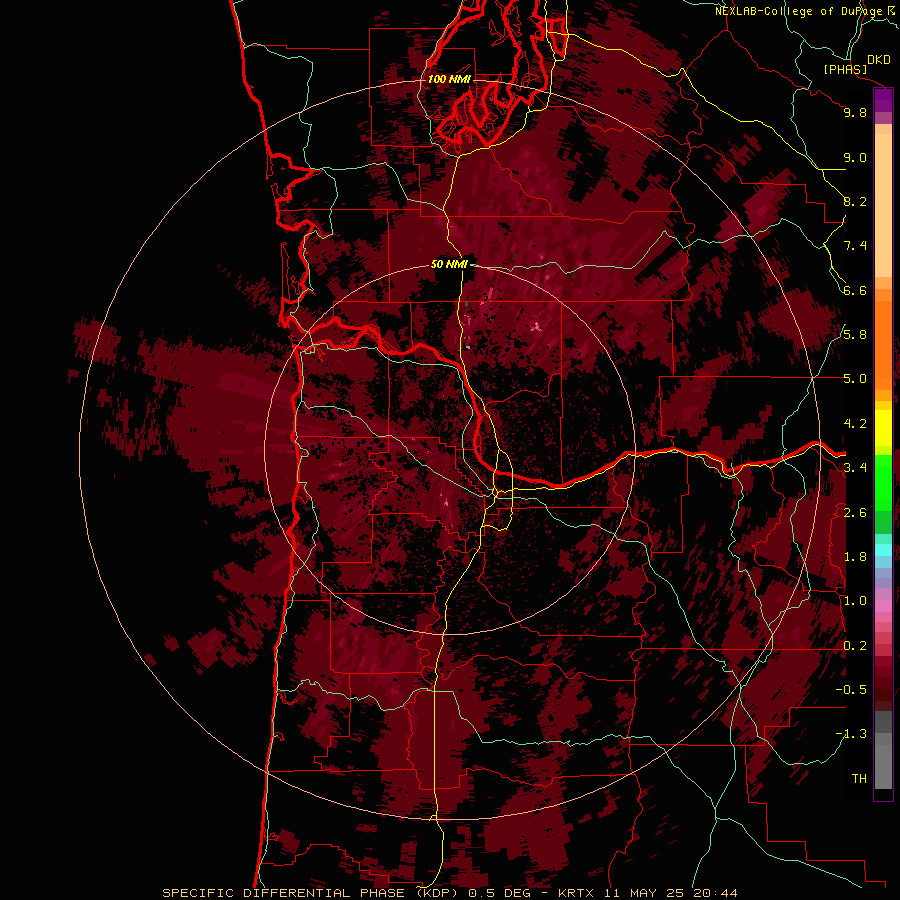Viewport: 900px width, 900px height.
Task: Select the 4.2 scale value
Action: (x=855, y=424)
